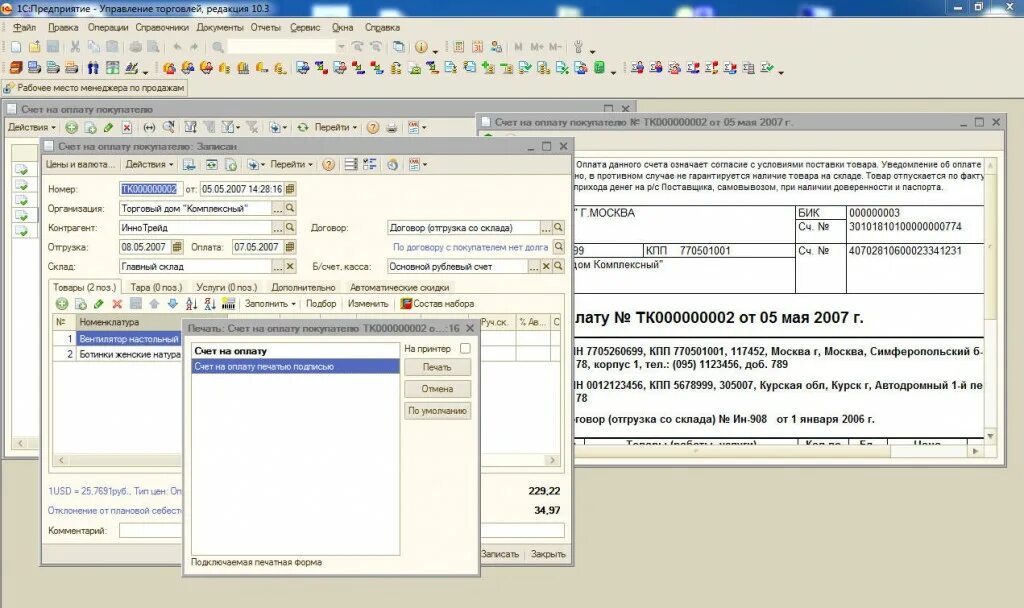Delete goods row with red X icon
This screenshot has width=1024, height=608.
117,304
